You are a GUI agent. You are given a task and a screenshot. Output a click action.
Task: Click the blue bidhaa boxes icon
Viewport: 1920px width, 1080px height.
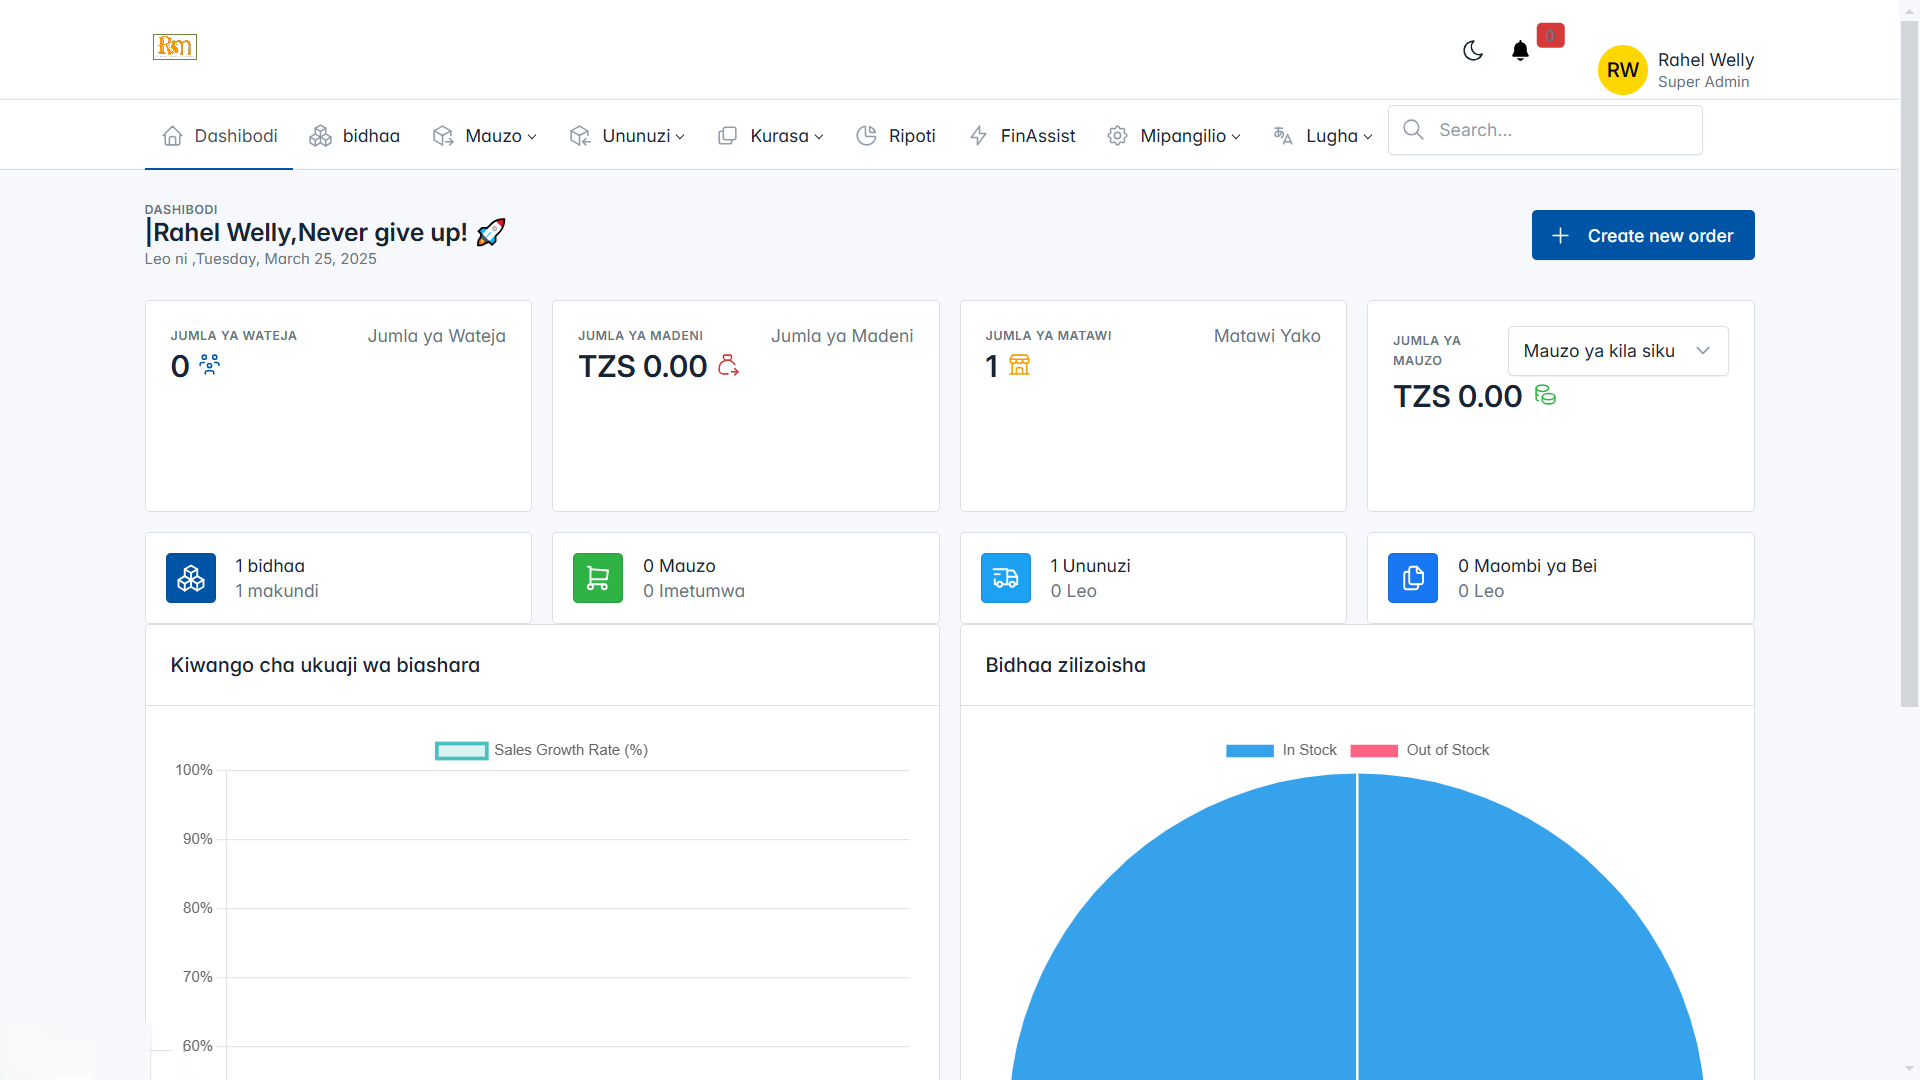tap(191, 578)
